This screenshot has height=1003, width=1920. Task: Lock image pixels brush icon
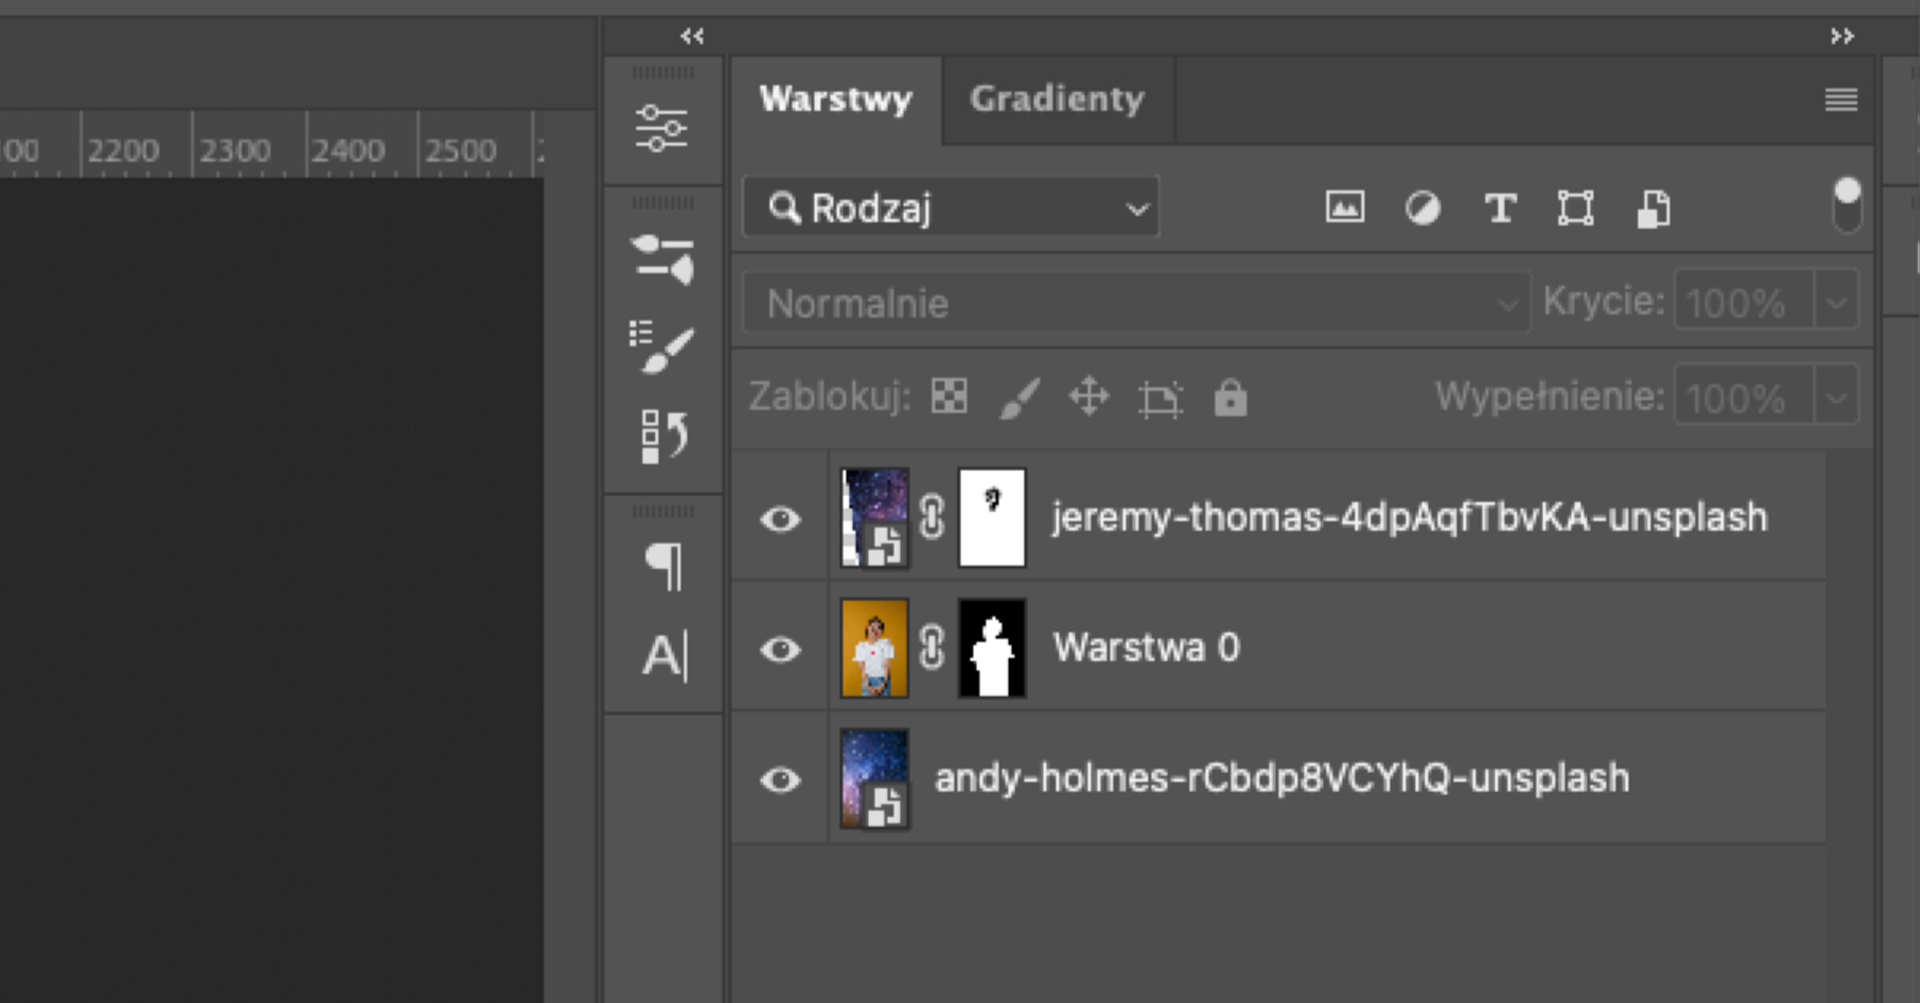click(x=1019, y=398)
